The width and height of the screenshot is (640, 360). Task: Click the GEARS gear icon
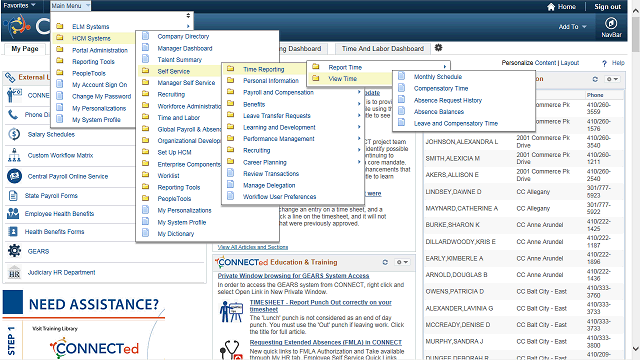[x=14, y=251]
